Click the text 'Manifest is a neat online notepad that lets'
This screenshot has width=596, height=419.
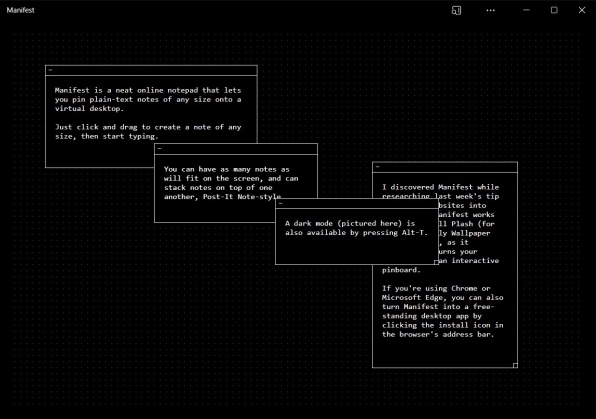click(x=148, y=90)
